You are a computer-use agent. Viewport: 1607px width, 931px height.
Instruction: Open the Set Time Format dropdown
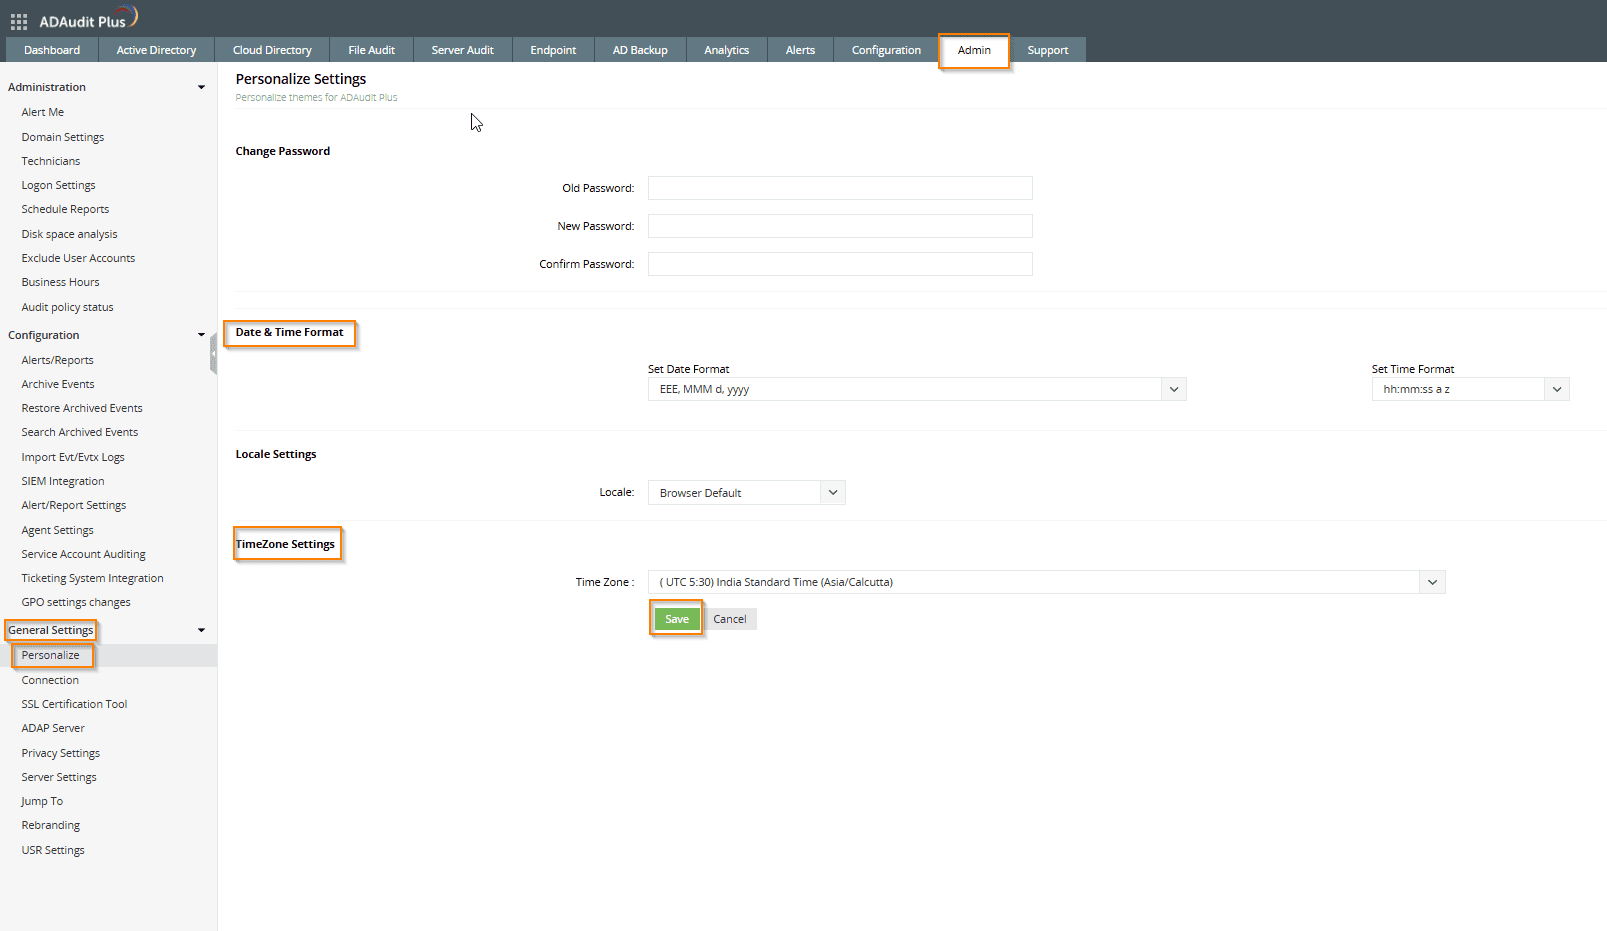1556,390
